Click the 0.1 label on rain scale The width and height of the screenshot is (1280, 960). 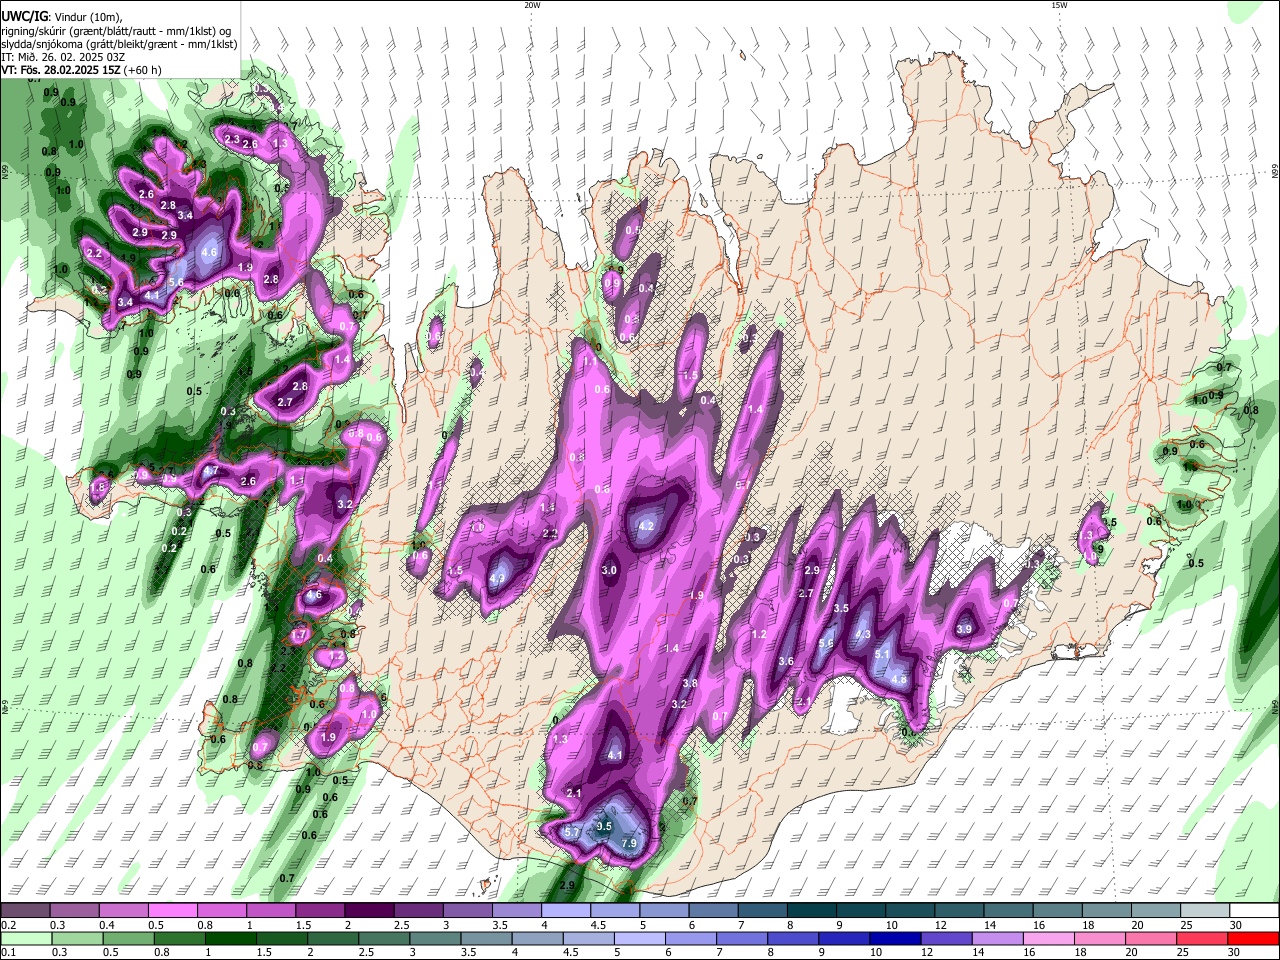pyautogui.click(x=9, y=953)
